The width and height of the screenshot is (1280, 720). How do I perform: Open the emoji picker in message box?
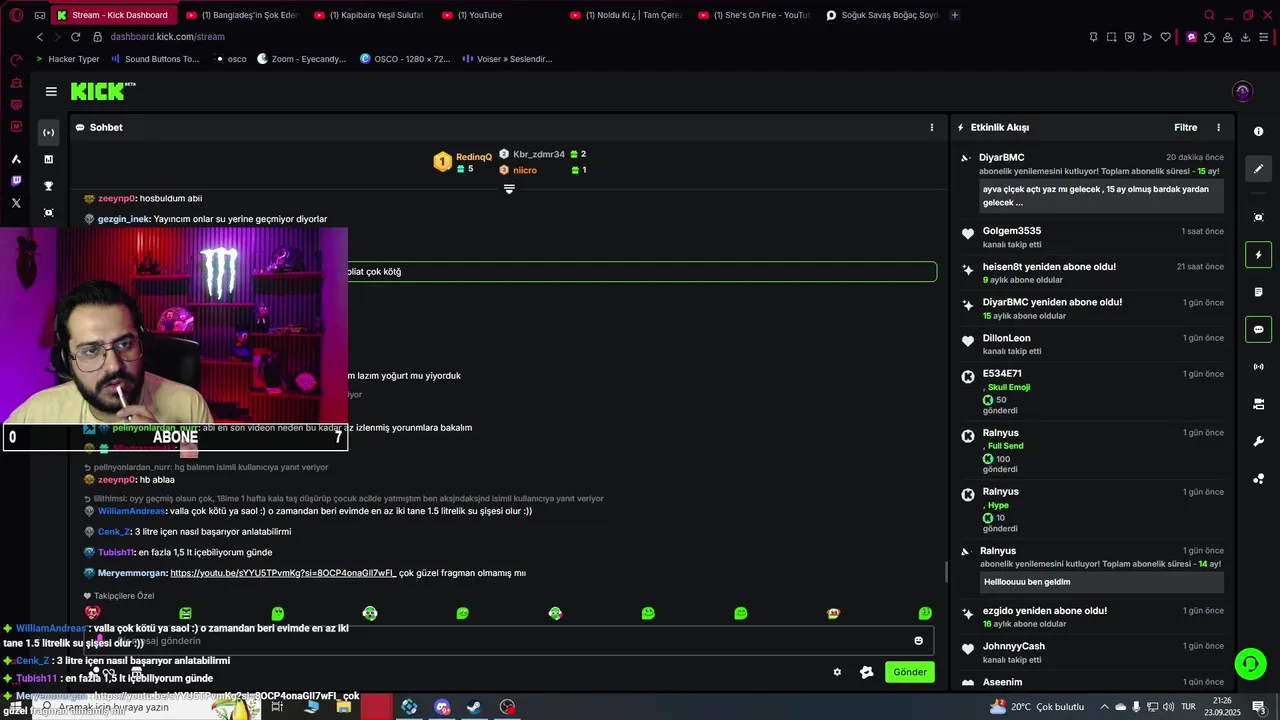point(919,641)
